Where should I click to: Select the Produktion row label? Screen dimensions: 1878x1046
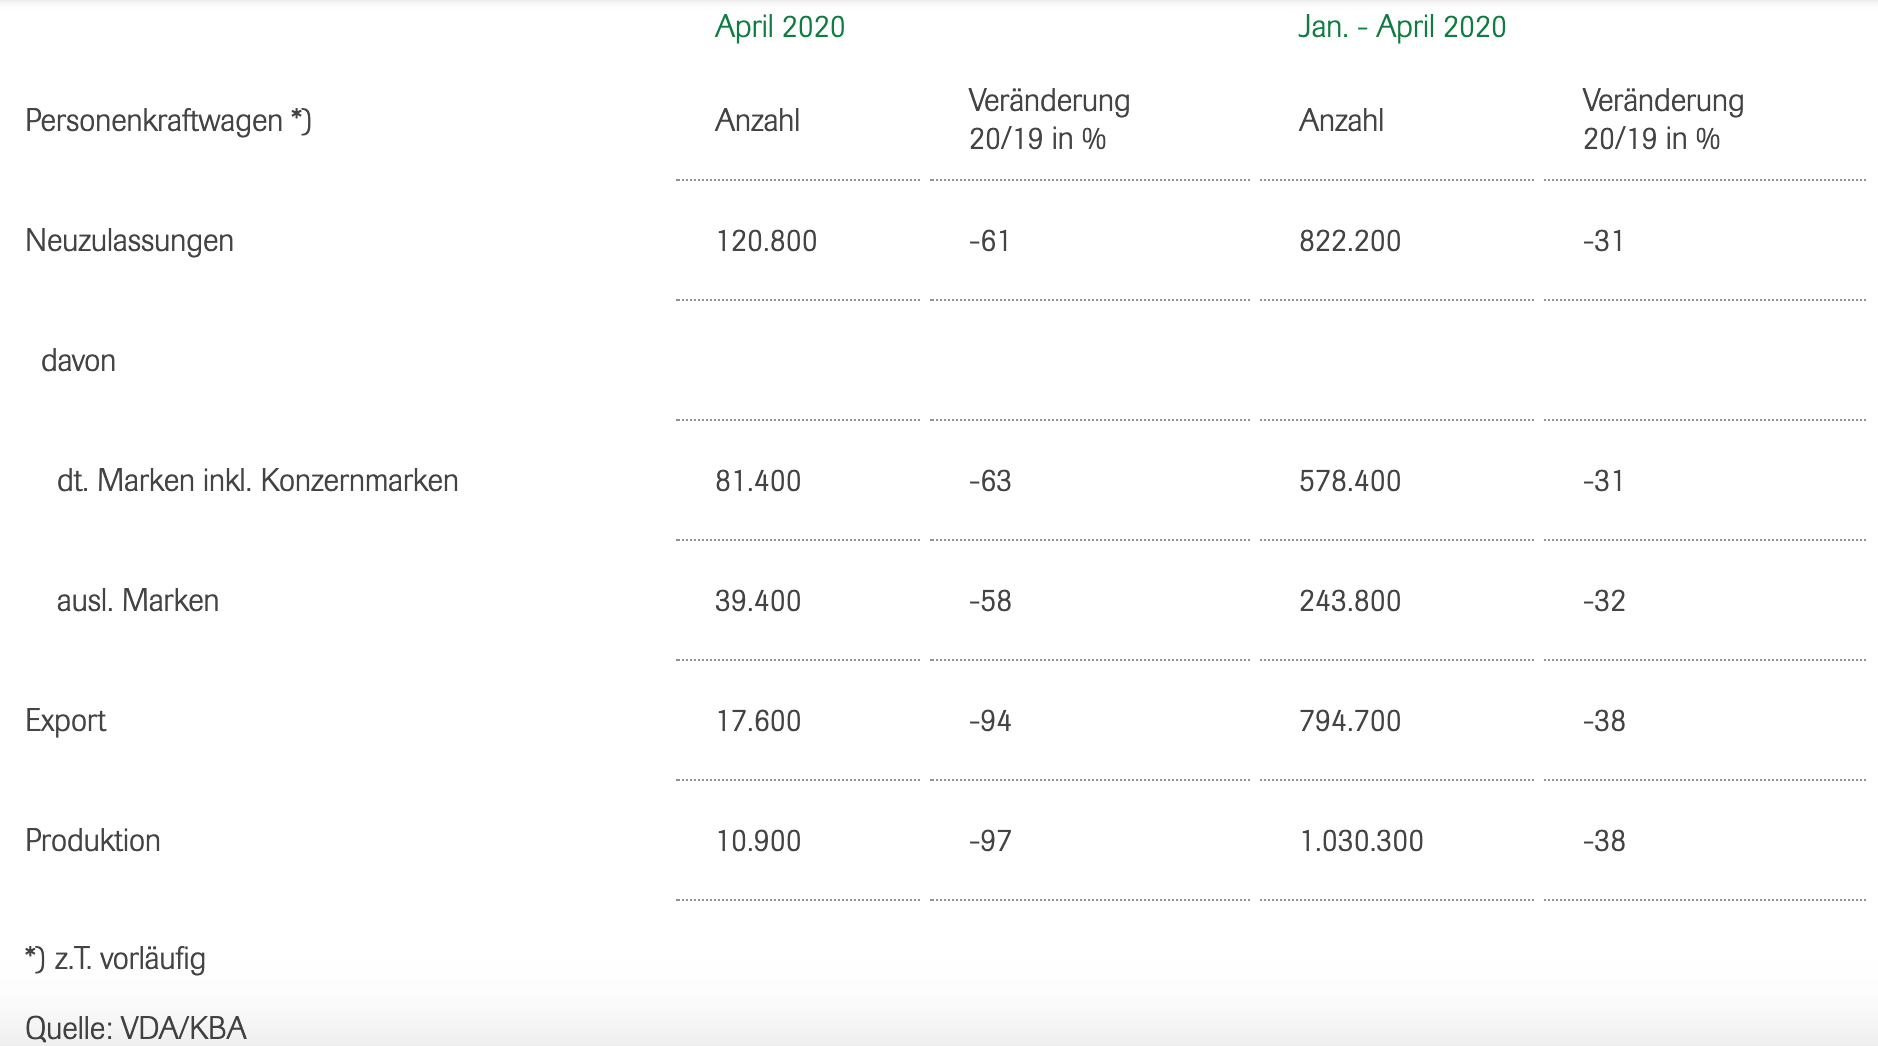93,841
